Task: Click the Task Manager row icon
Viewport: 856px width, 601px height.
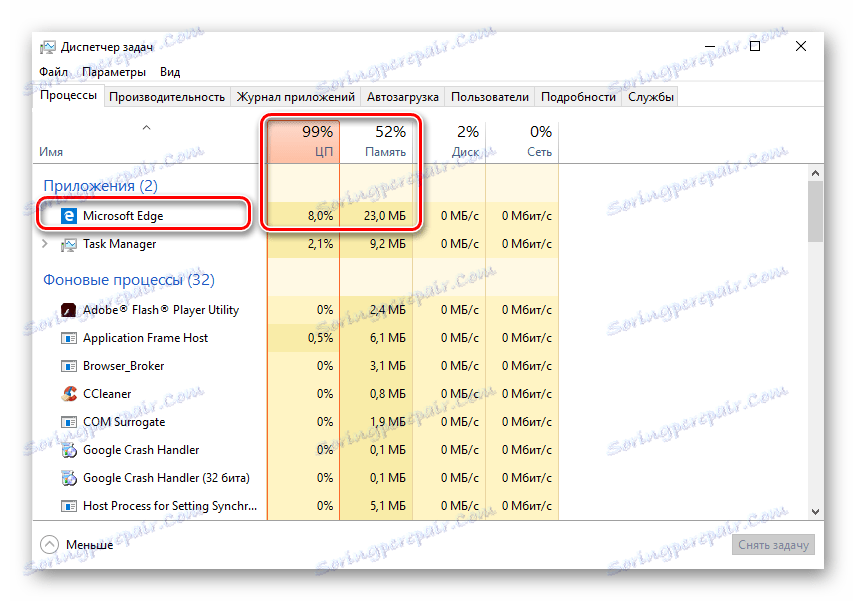Action: pos(68,245)
